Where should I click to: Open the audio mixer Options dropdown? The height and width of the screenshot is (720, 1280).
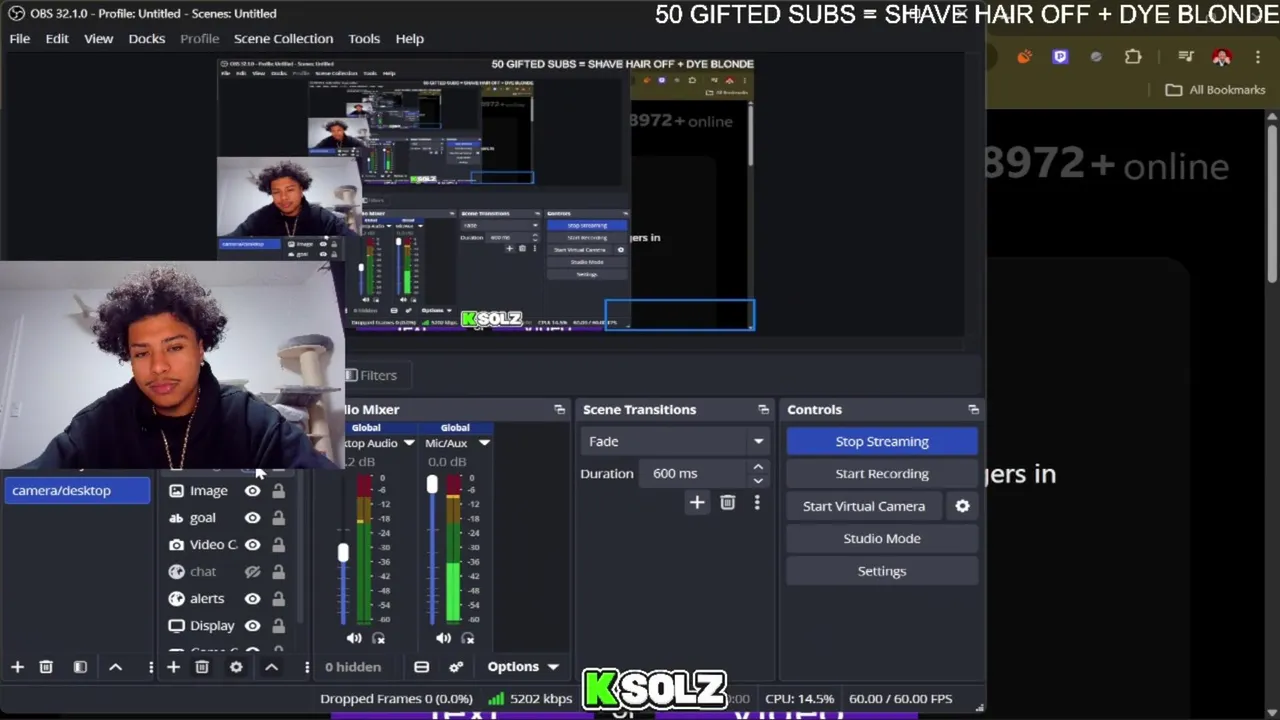pyautogui.click(x=523, y=667)
